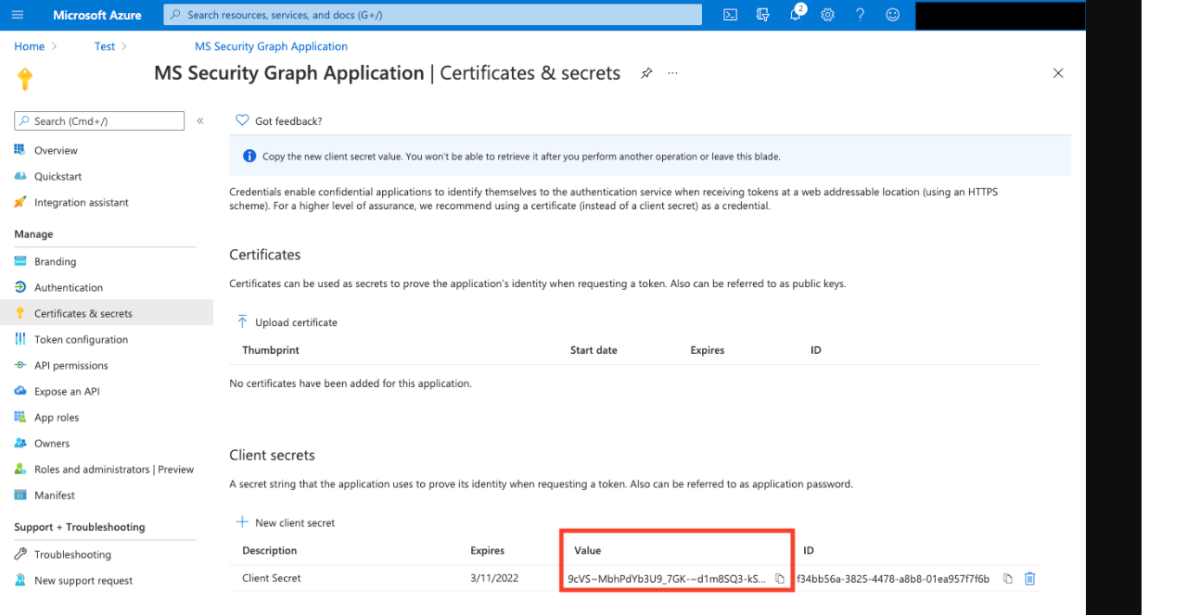Go to the Home breadcrumb
1200x615 pixels.
(29, 46)
